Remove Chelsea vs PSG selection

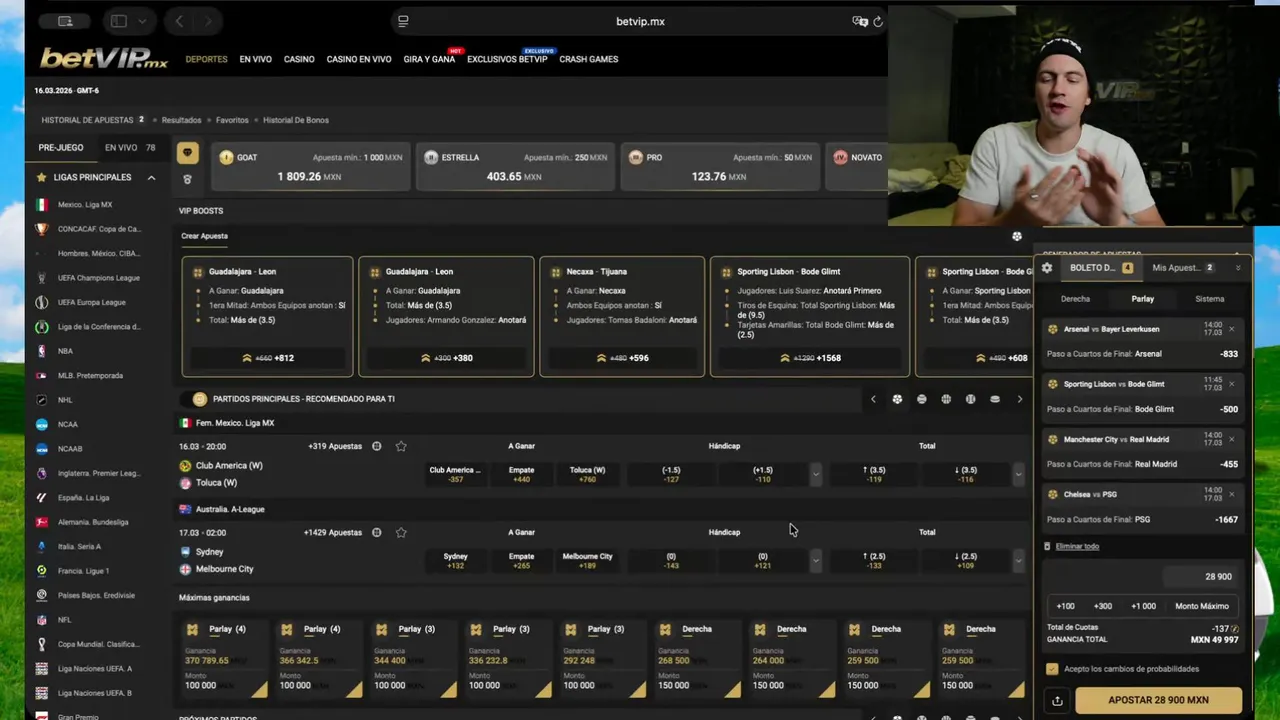click(x=1231, y=494)
